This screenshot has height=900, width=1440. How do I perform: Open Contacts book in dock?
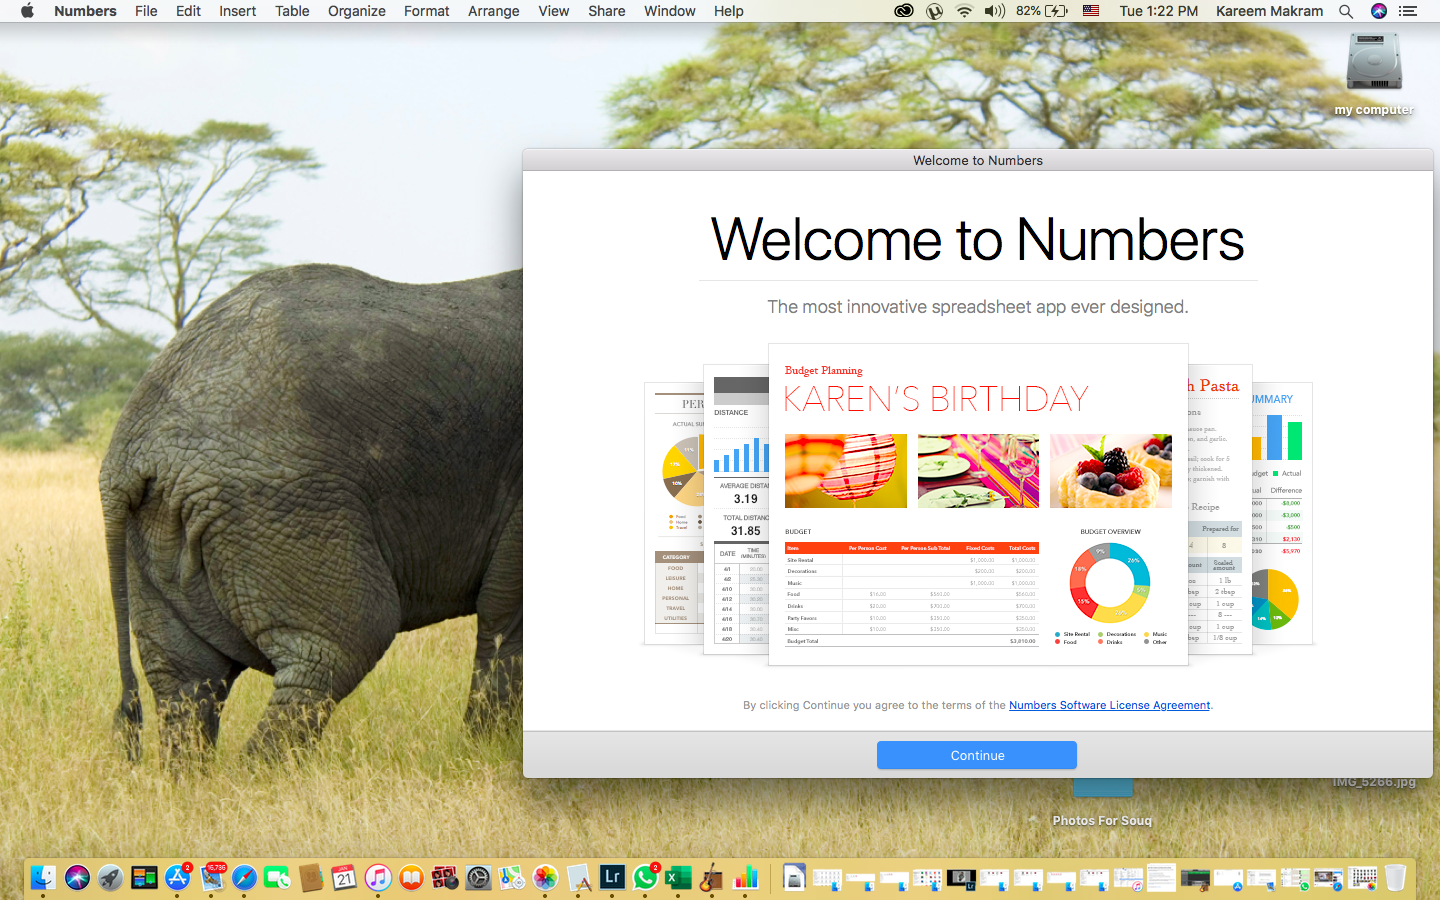pos(311,877)
